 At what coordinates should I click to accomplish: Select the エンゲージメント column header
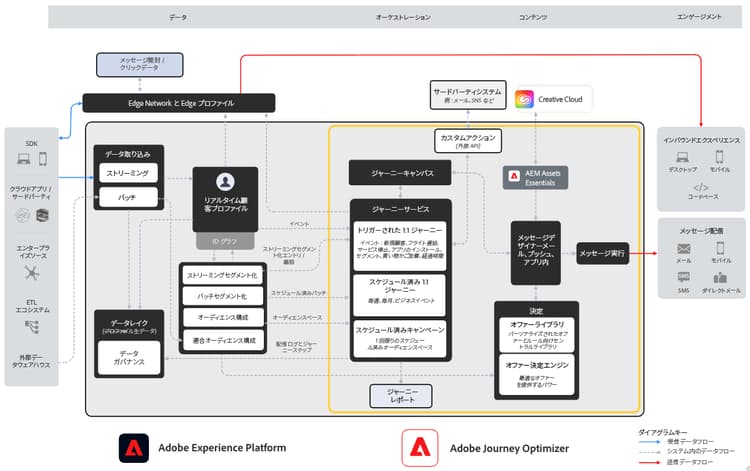click(x=699, y=17)
